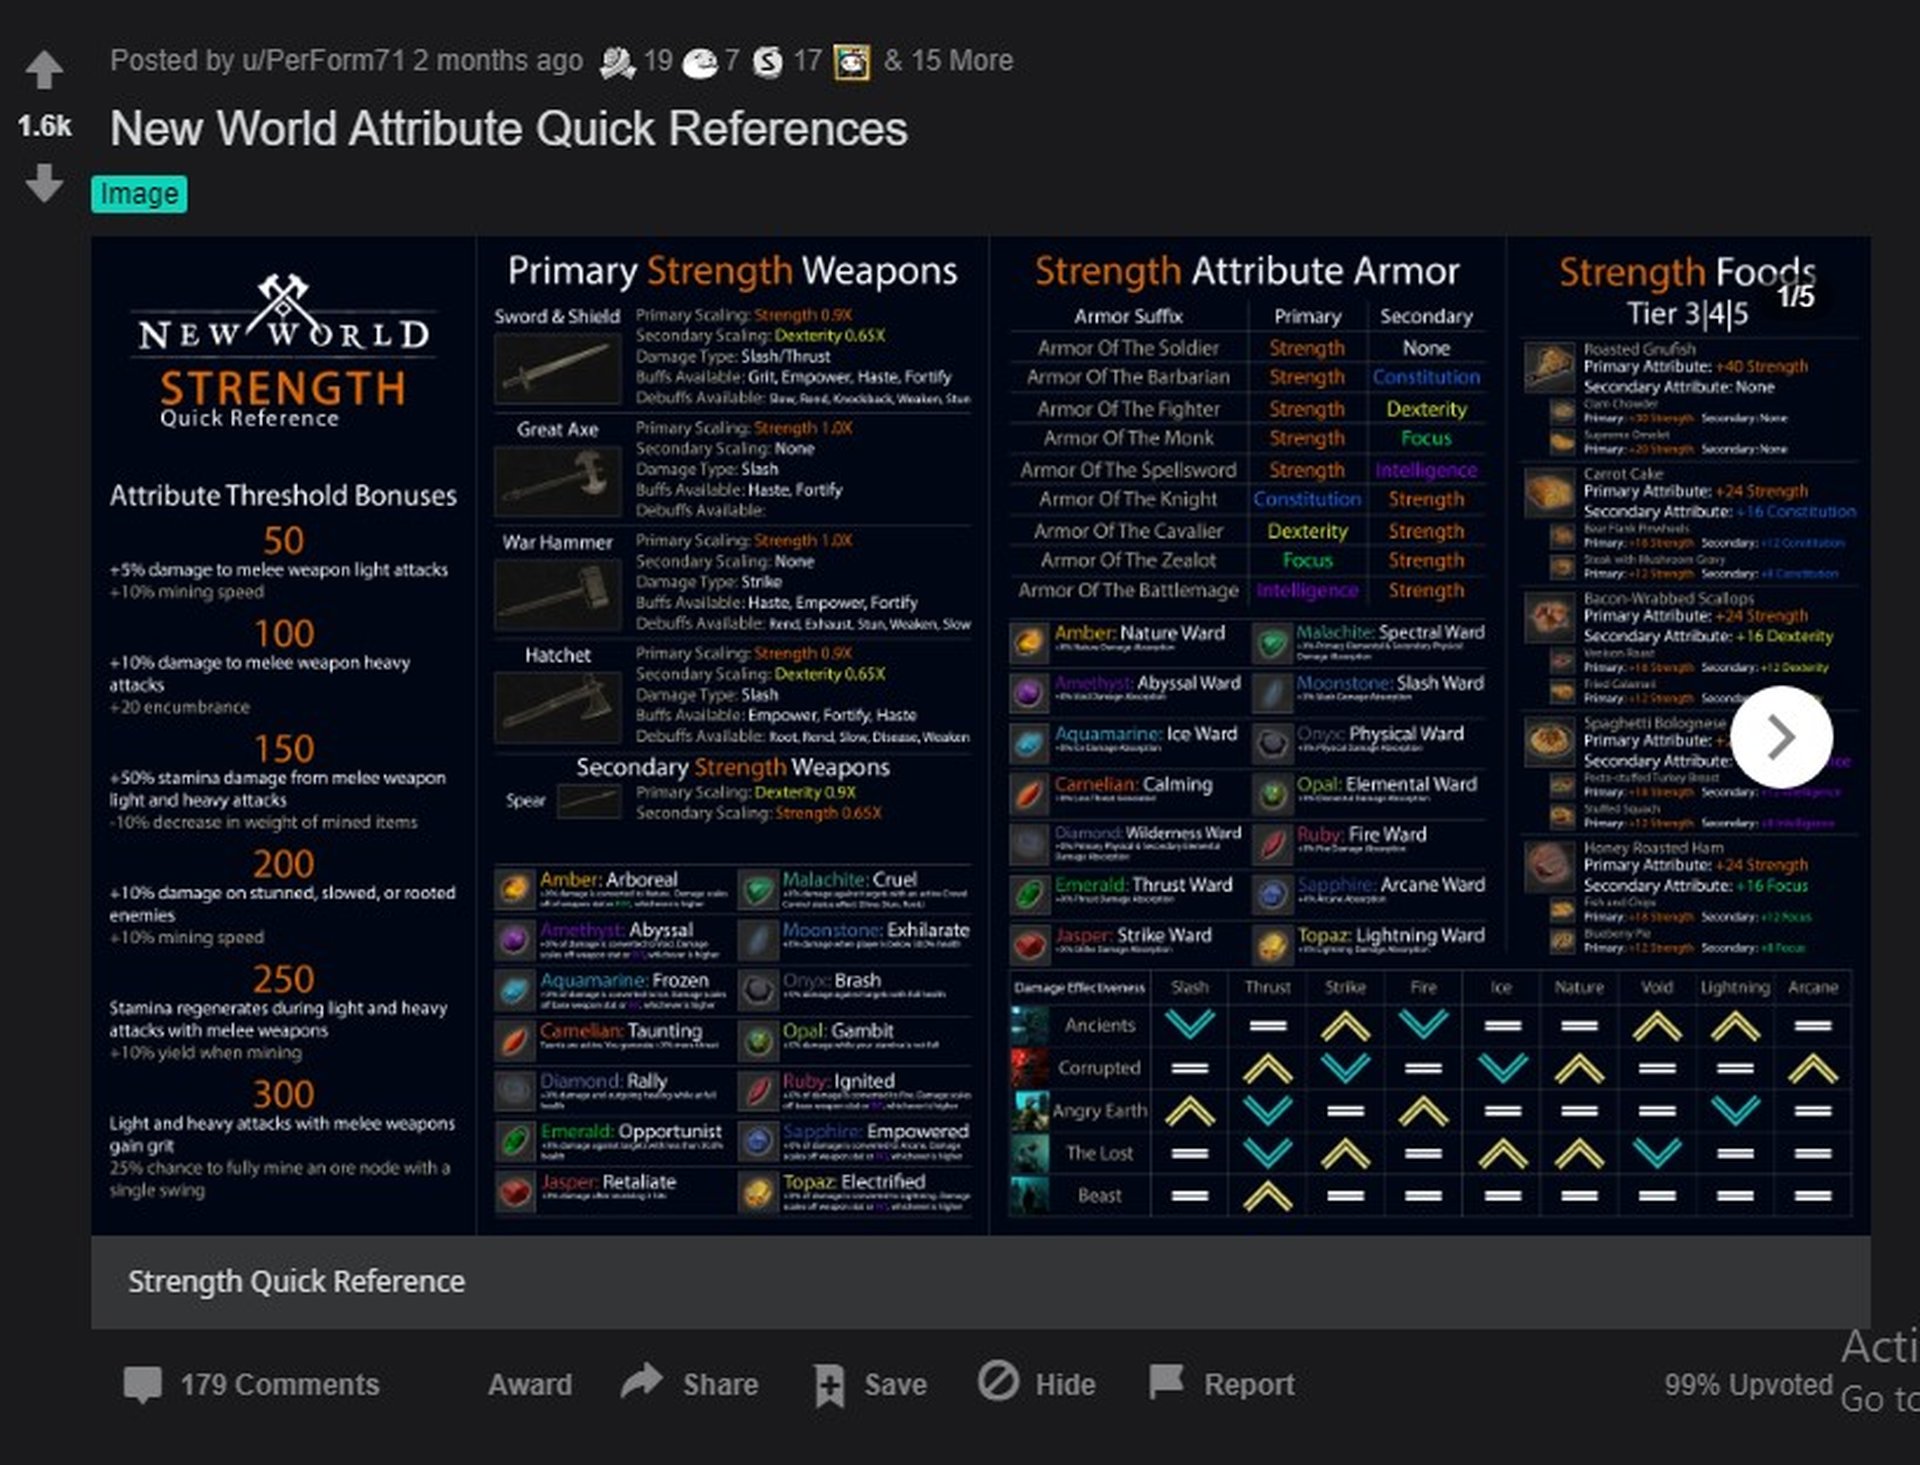This screenshot has height=1465, width=1920.
Task: Advance to next gallery image
Action: [1781, 737]
